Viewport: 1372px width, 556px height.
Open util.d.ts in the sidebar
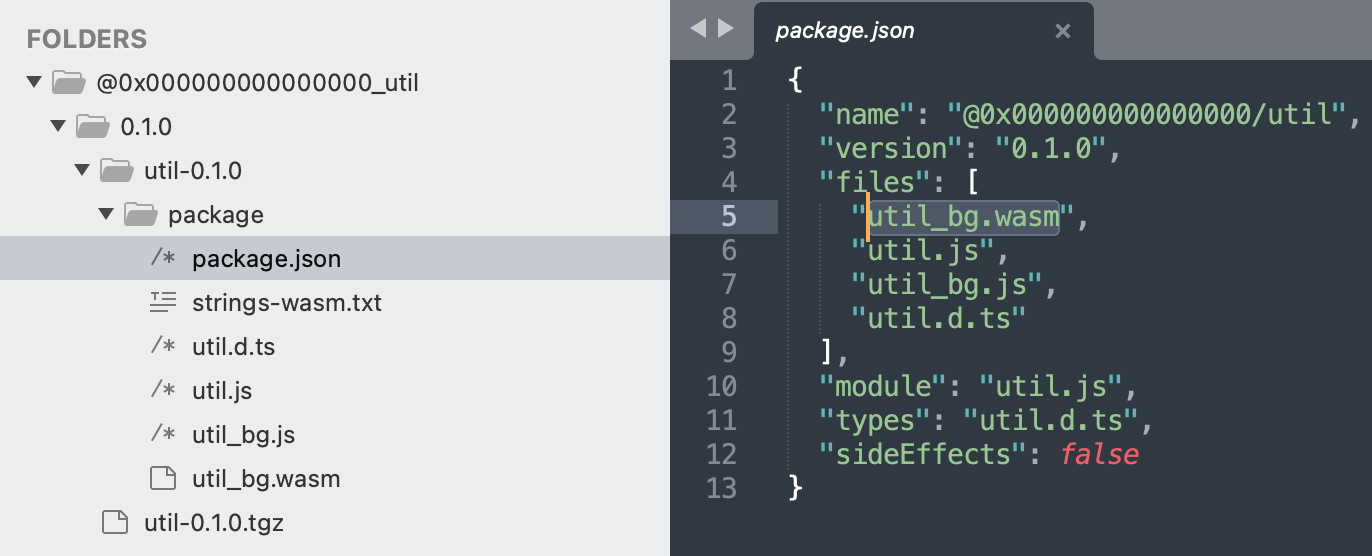233,347
